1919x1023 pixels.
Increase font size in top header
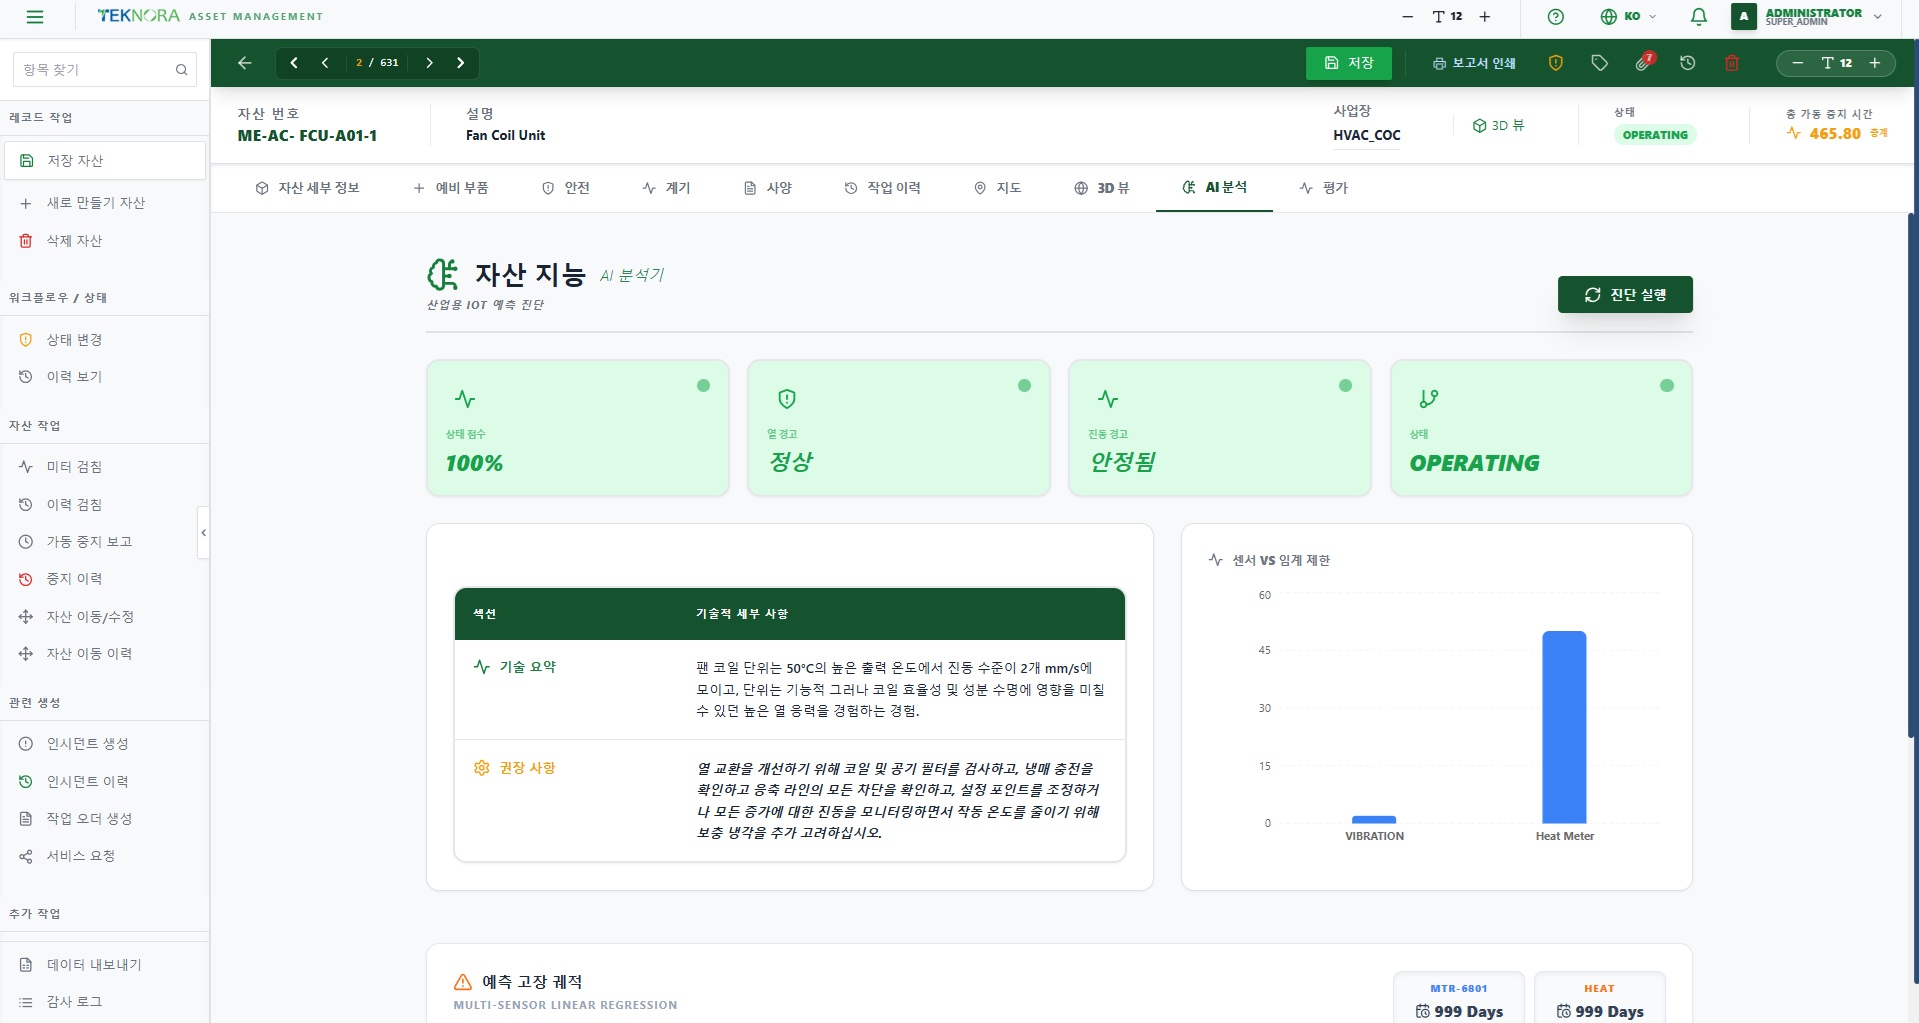pyautogui.click(x=1485, y=17)
